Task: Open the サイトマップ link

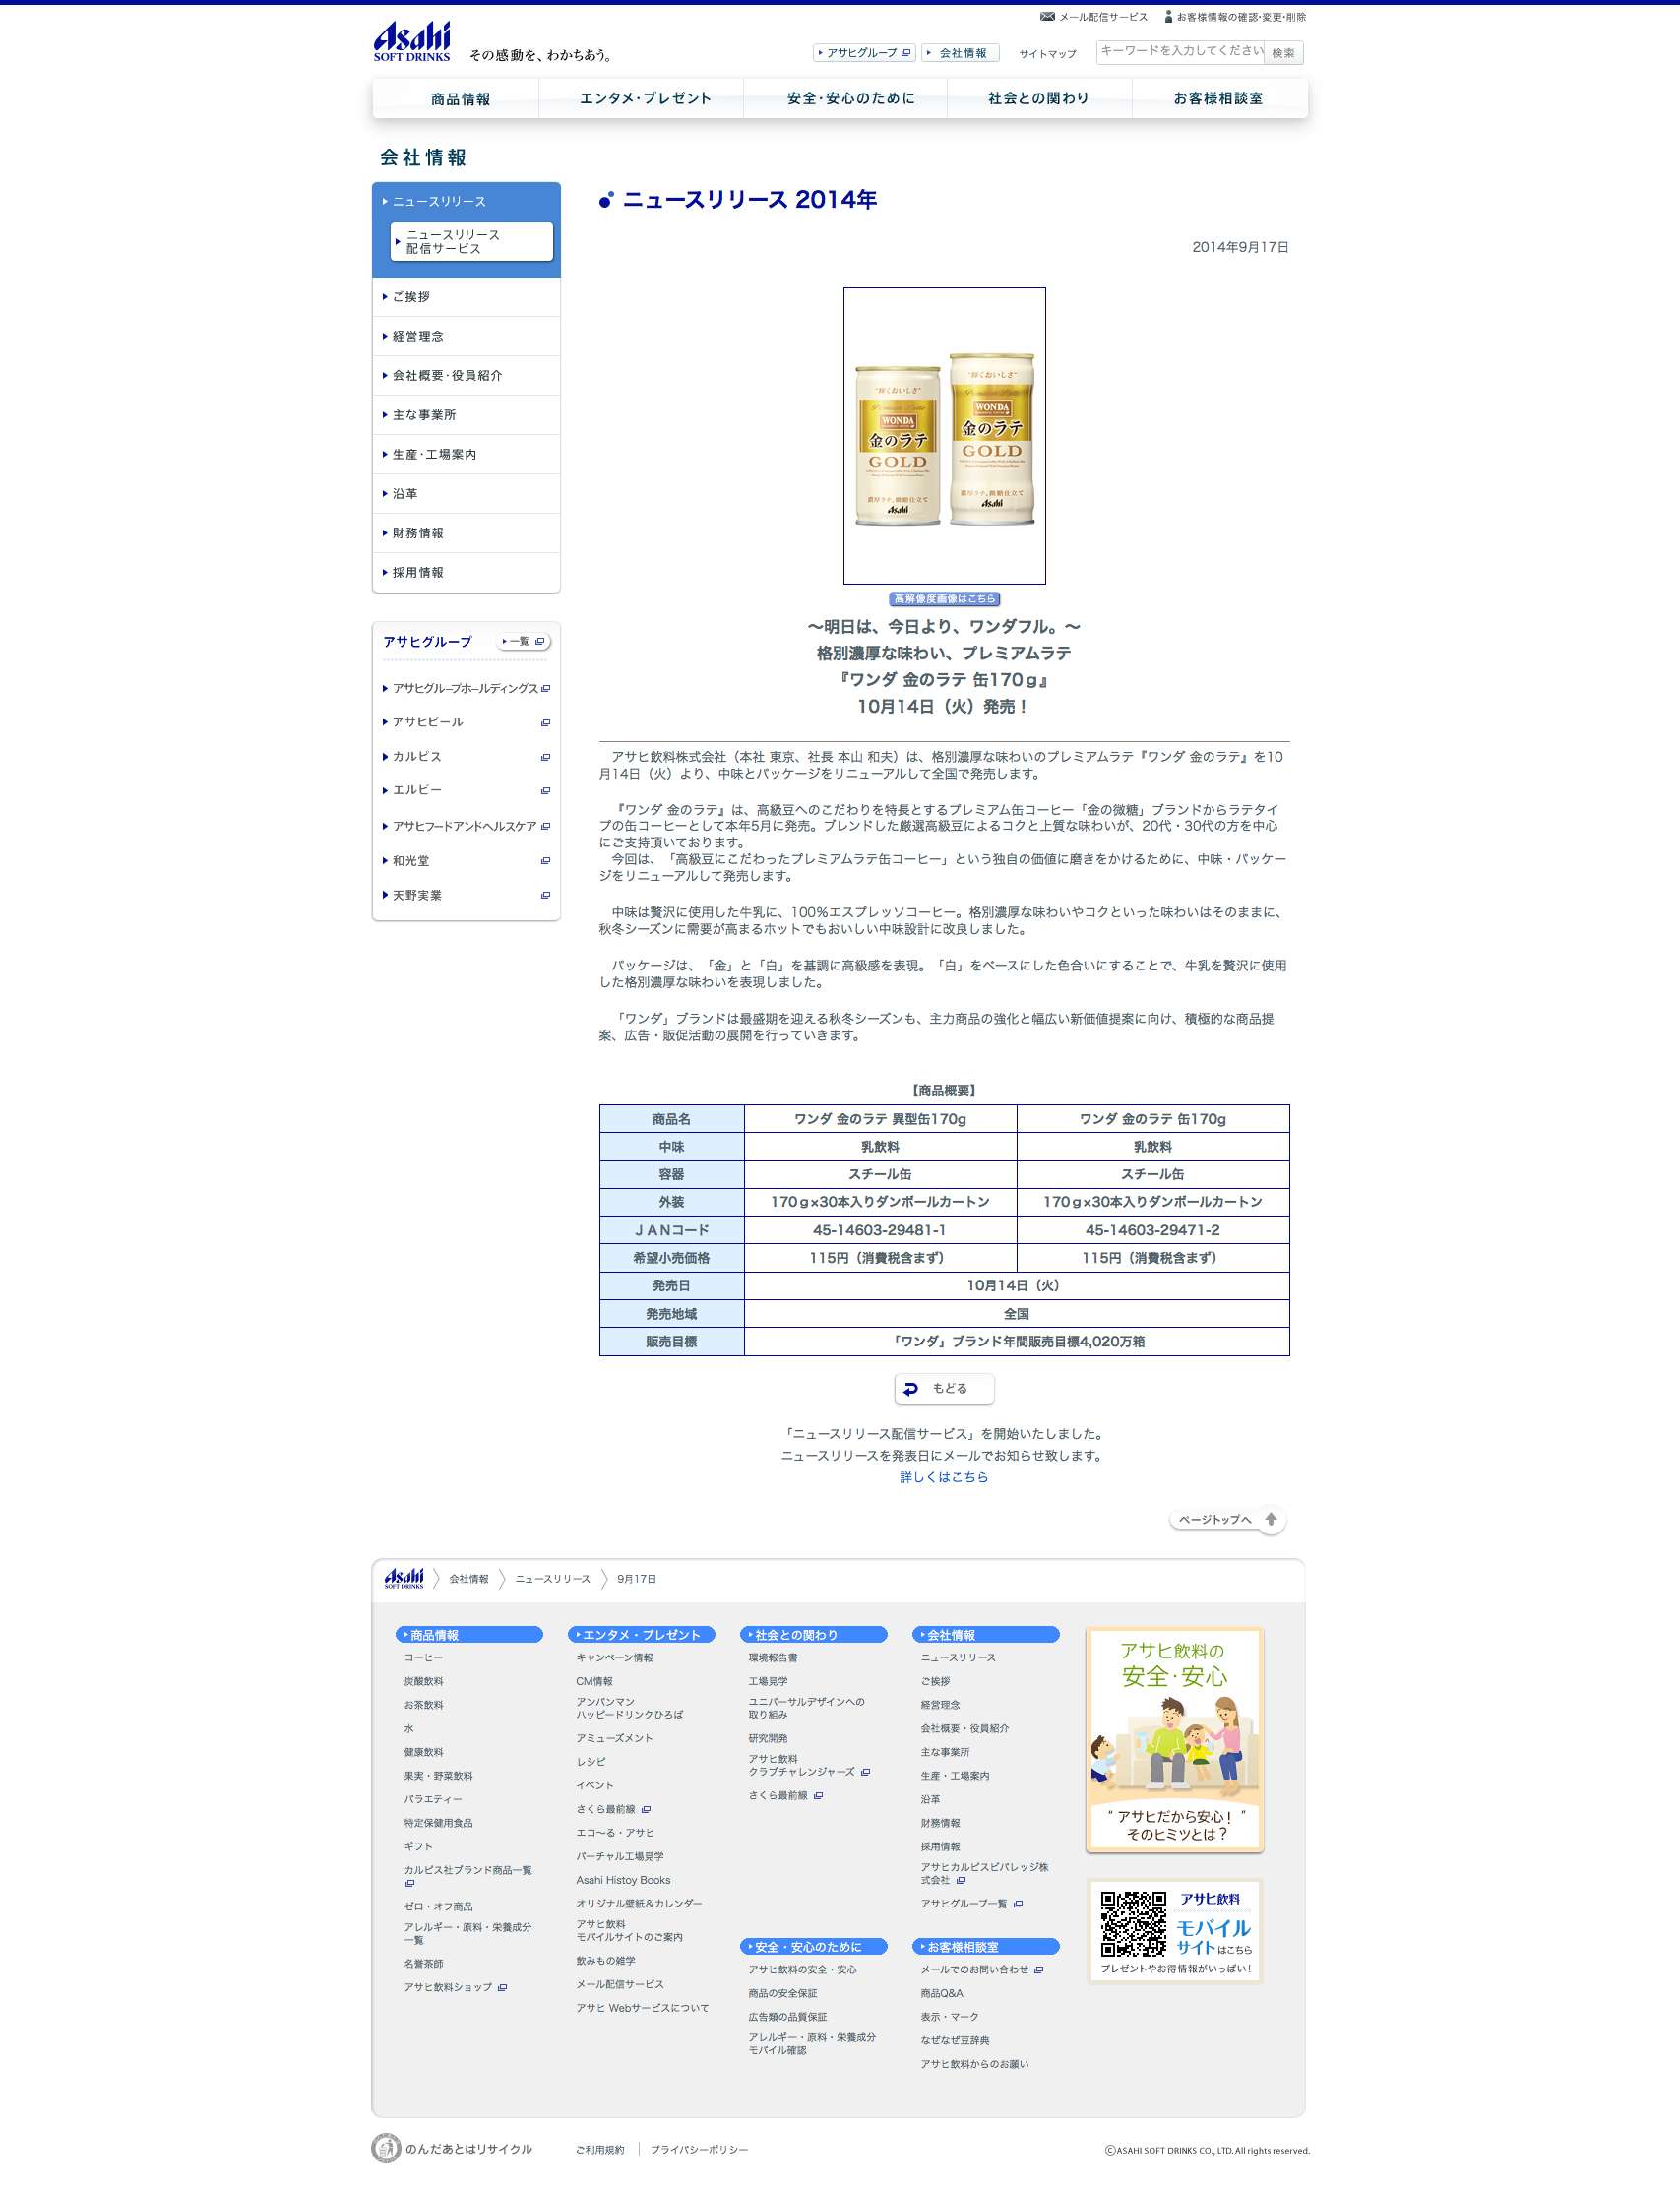Action: pyautogui.click(x=1047, y=54)
